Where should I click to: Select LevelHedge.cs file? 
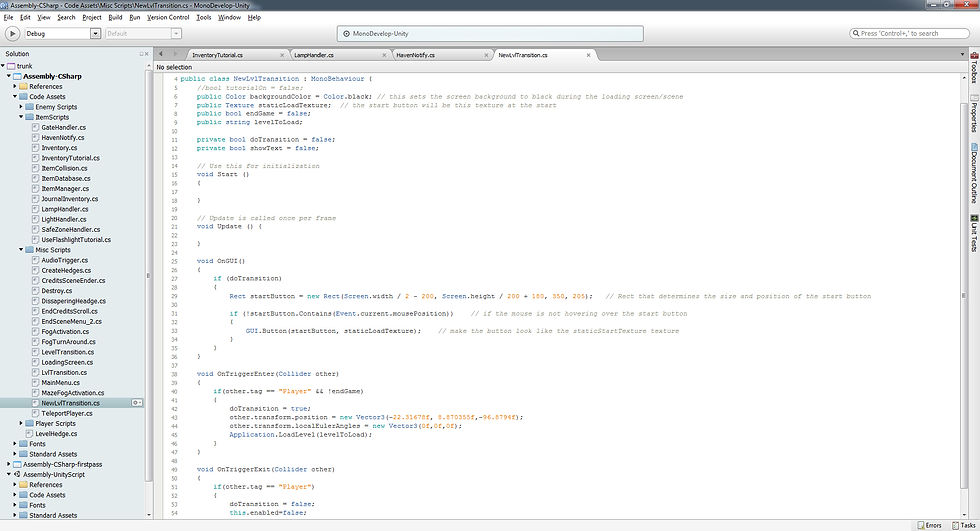tap(56, 434)
